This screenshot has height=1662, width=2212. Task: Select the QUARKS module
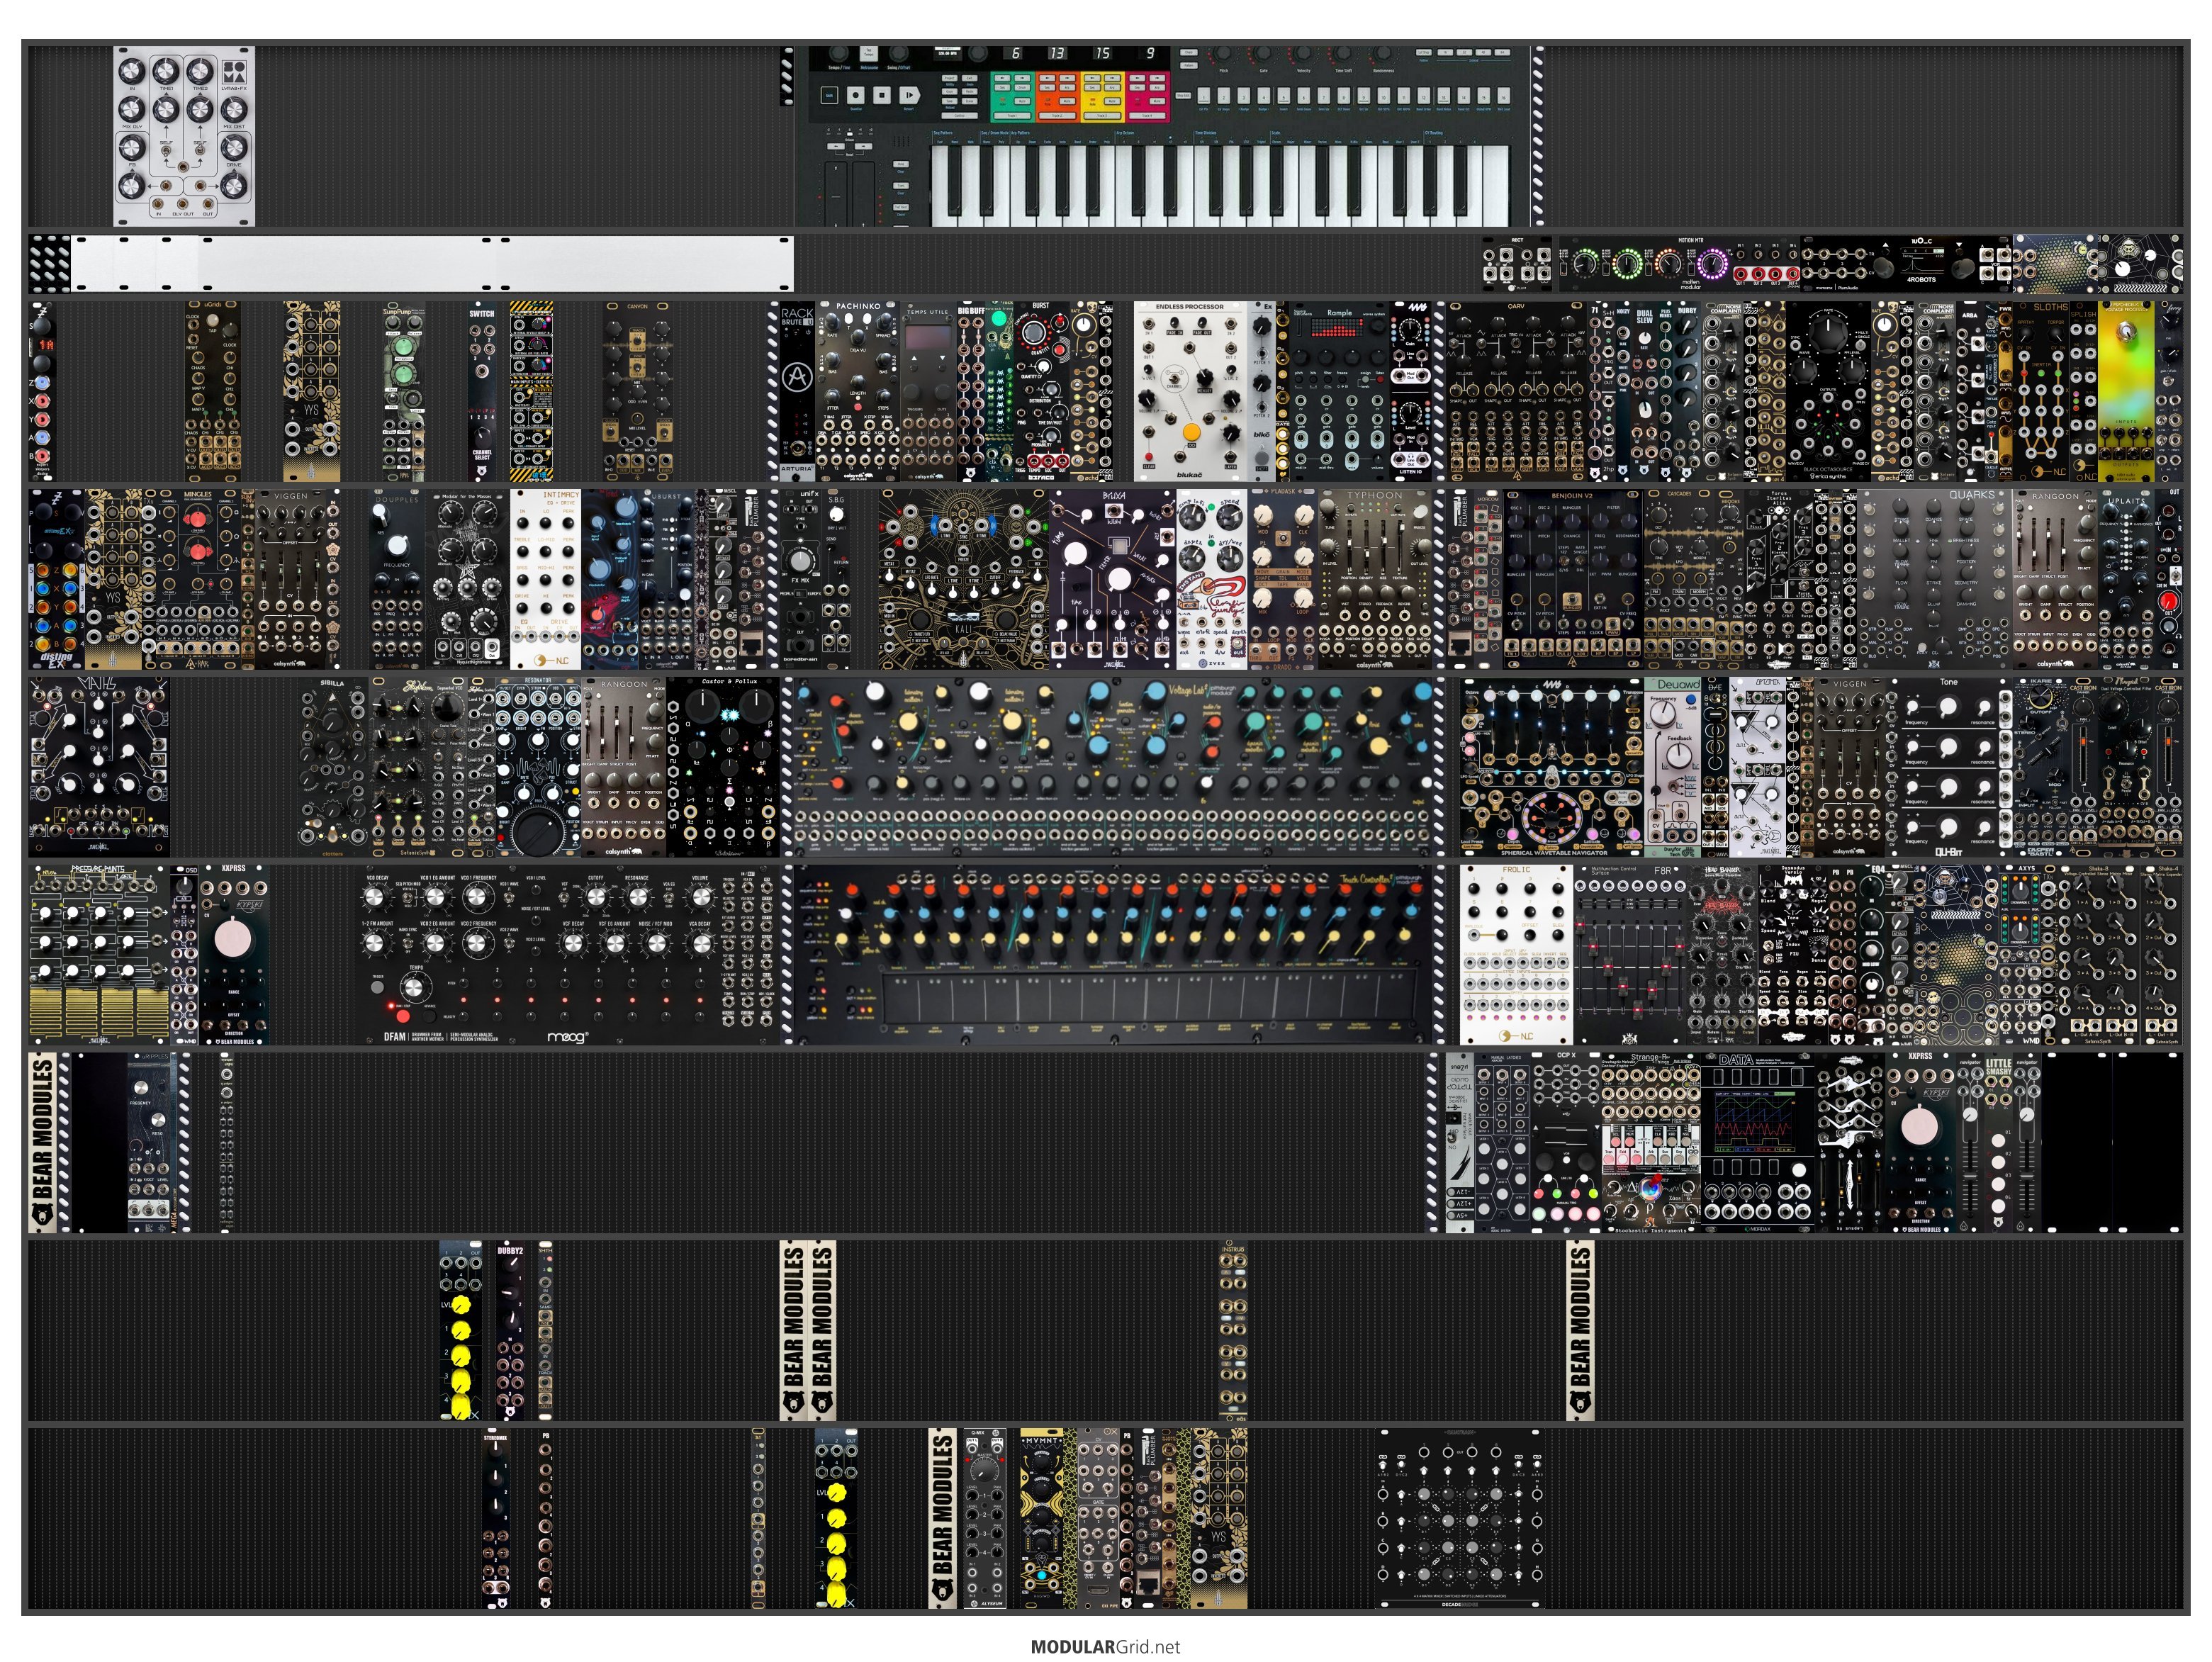(x=1935, y=579)
